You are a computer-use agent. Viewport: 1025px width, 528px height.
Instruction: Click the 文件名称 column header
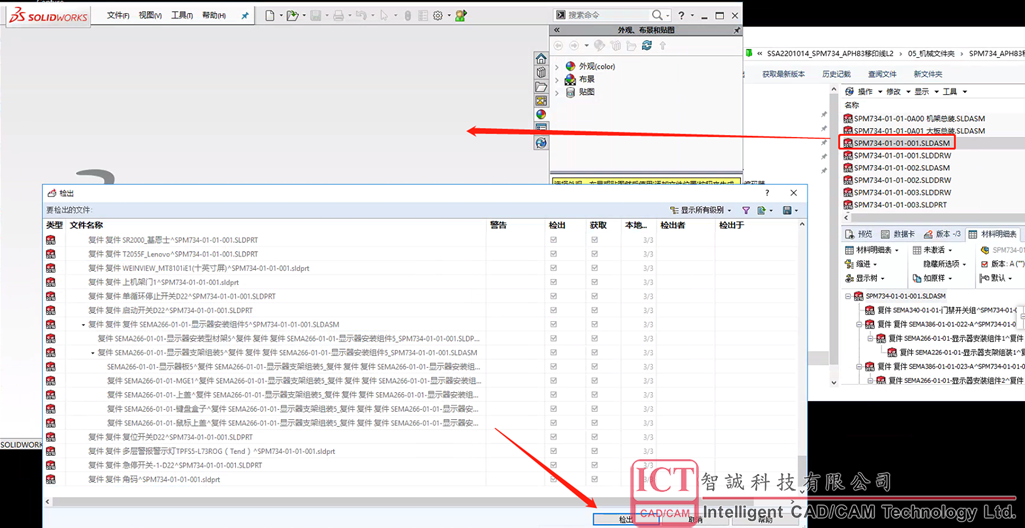click(86, 225)
